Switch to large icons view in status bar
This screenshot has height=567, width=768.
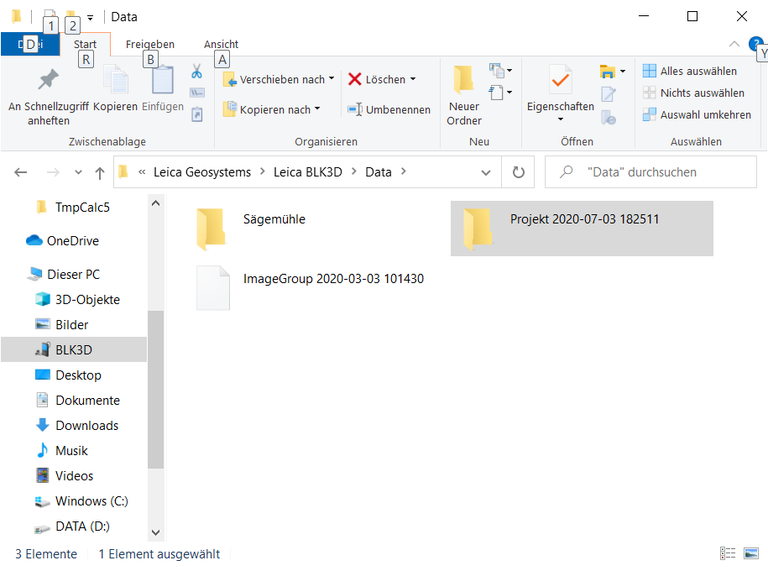pyautogui.click(x=749, y=553)
